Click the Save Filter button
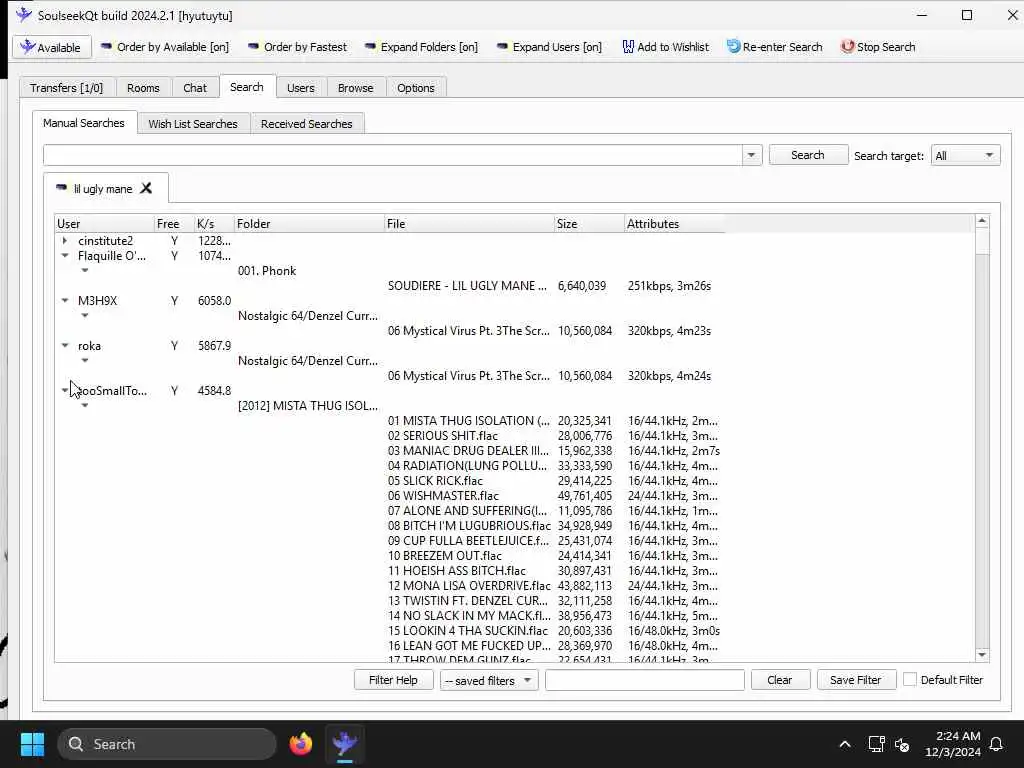Viewport: 1024px width, 768px height. pyautogui.click(x=856, y=680)
